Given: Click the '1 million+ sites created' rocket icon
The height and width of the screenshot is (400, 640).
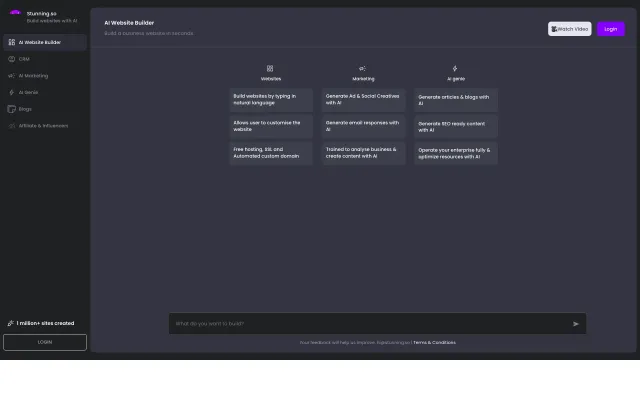Looking at the screenshot, I should click(x=10, y=324).
